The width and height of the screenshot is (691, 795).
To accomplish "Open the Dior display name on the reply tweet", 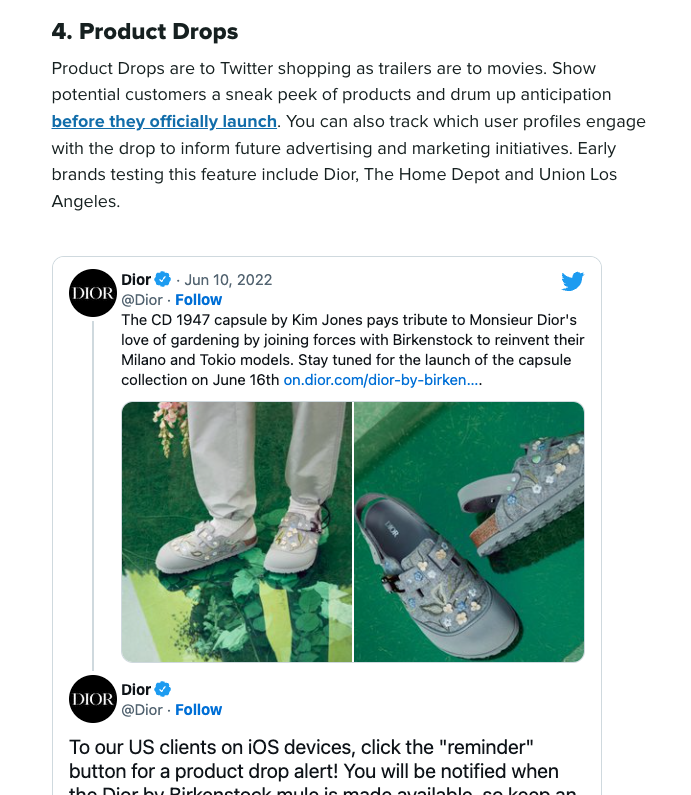I will (x=136, y=690).
